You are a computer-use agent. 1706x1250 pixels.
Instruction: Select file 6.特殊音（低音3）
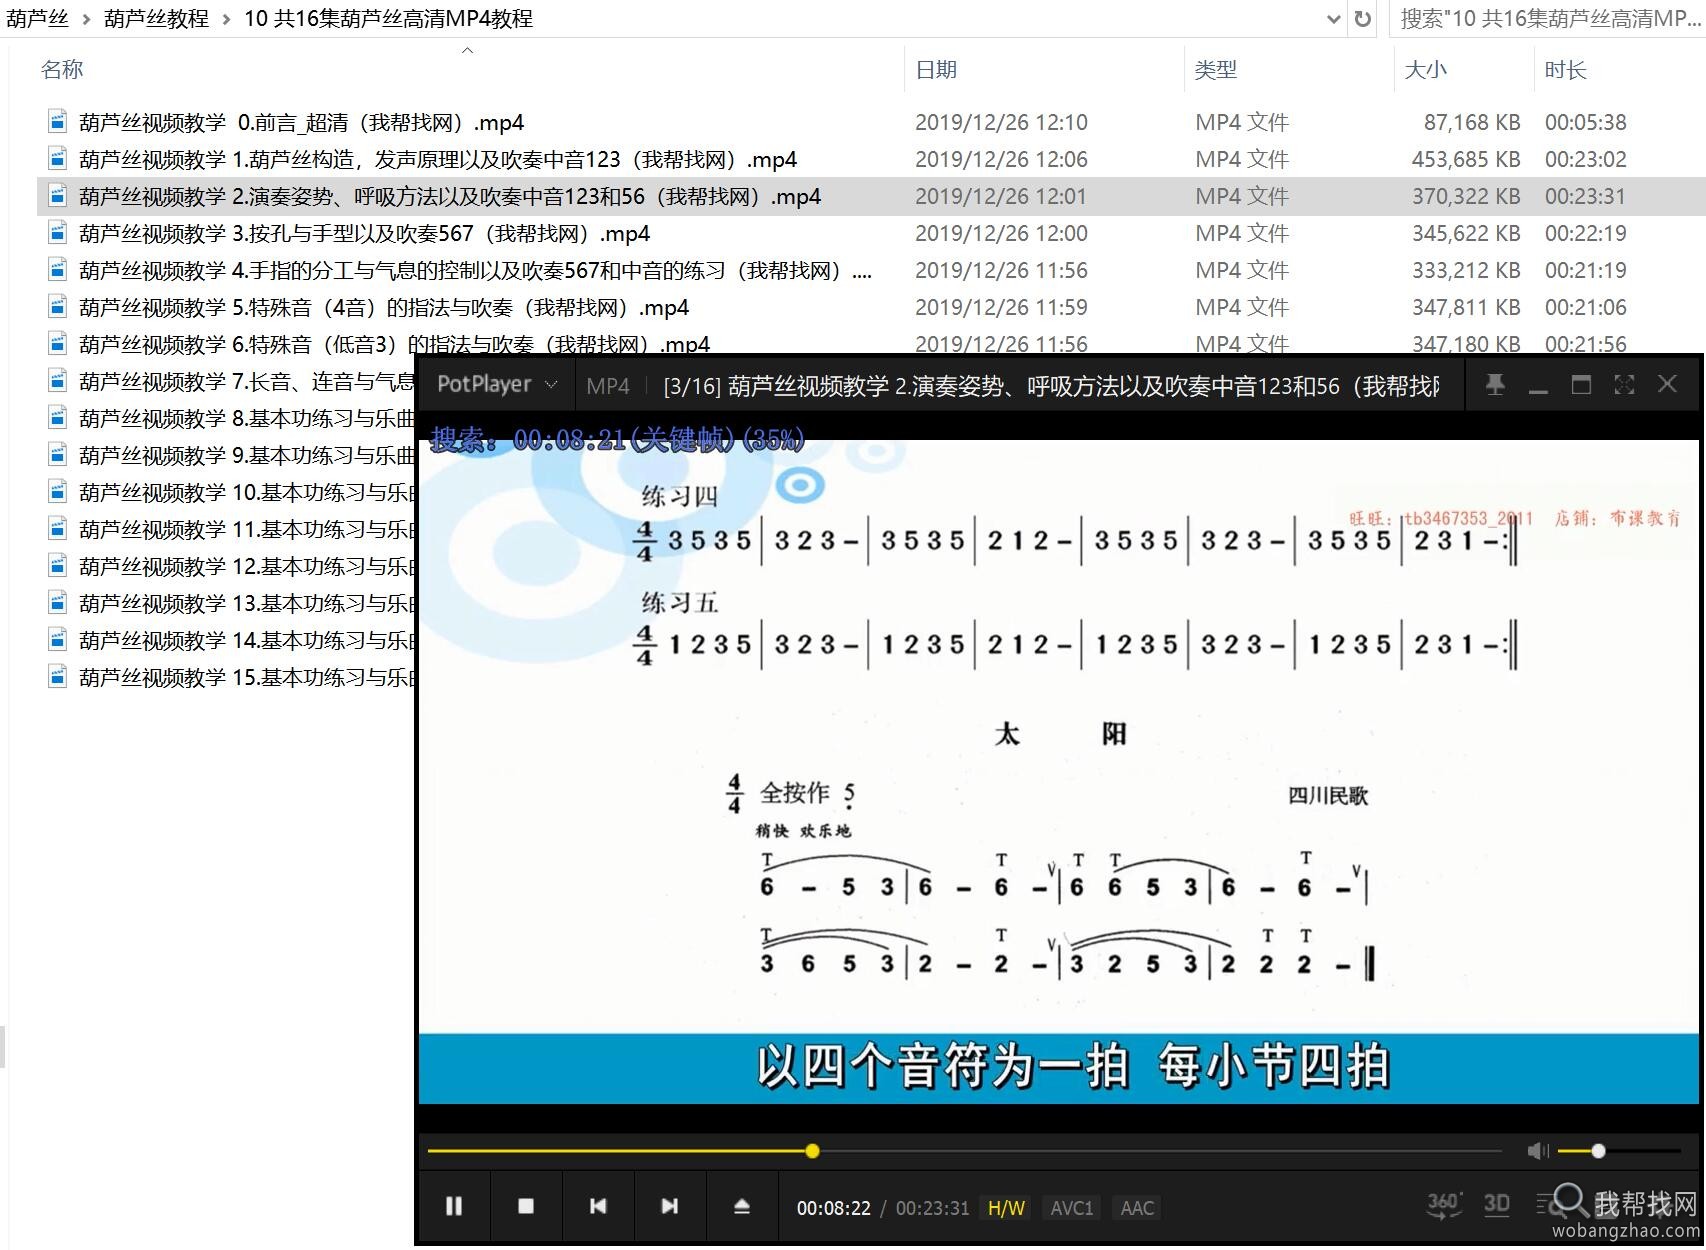click(x=394, y=344)
